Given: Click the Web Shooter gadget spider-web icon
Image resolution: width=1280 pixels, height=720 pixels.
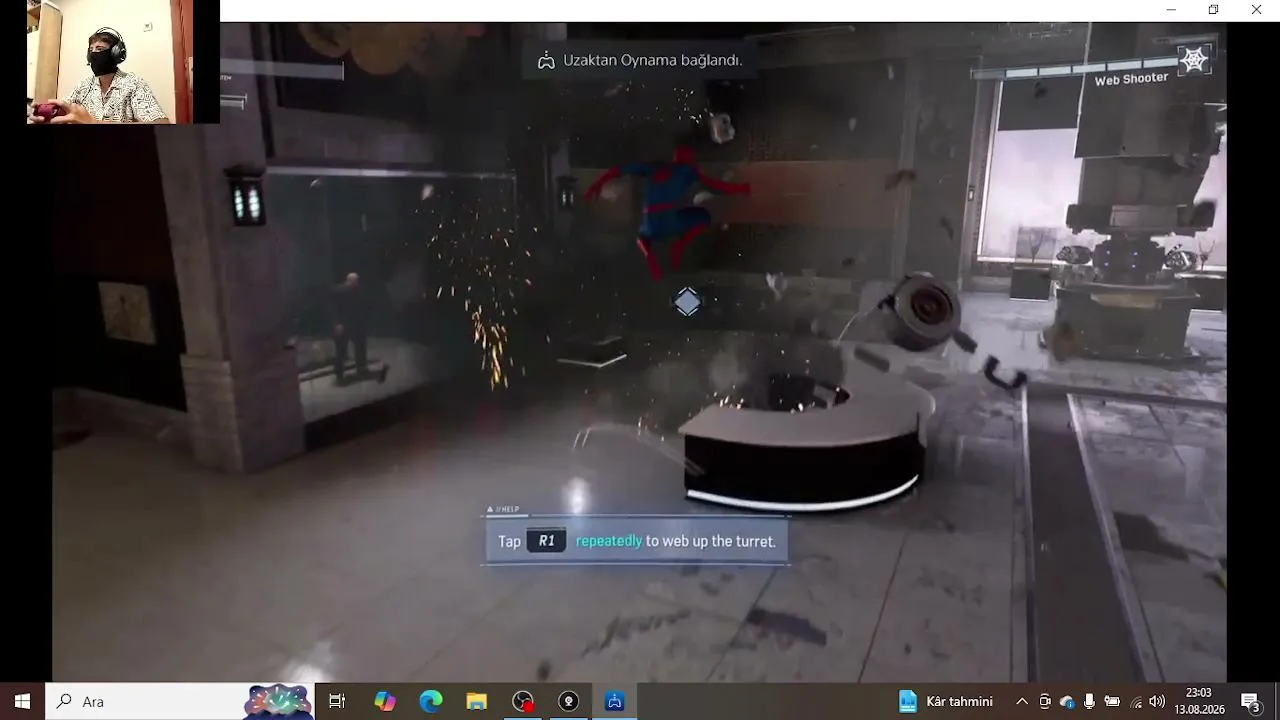Looking at the screenshot, I should tap(1194, 60).
